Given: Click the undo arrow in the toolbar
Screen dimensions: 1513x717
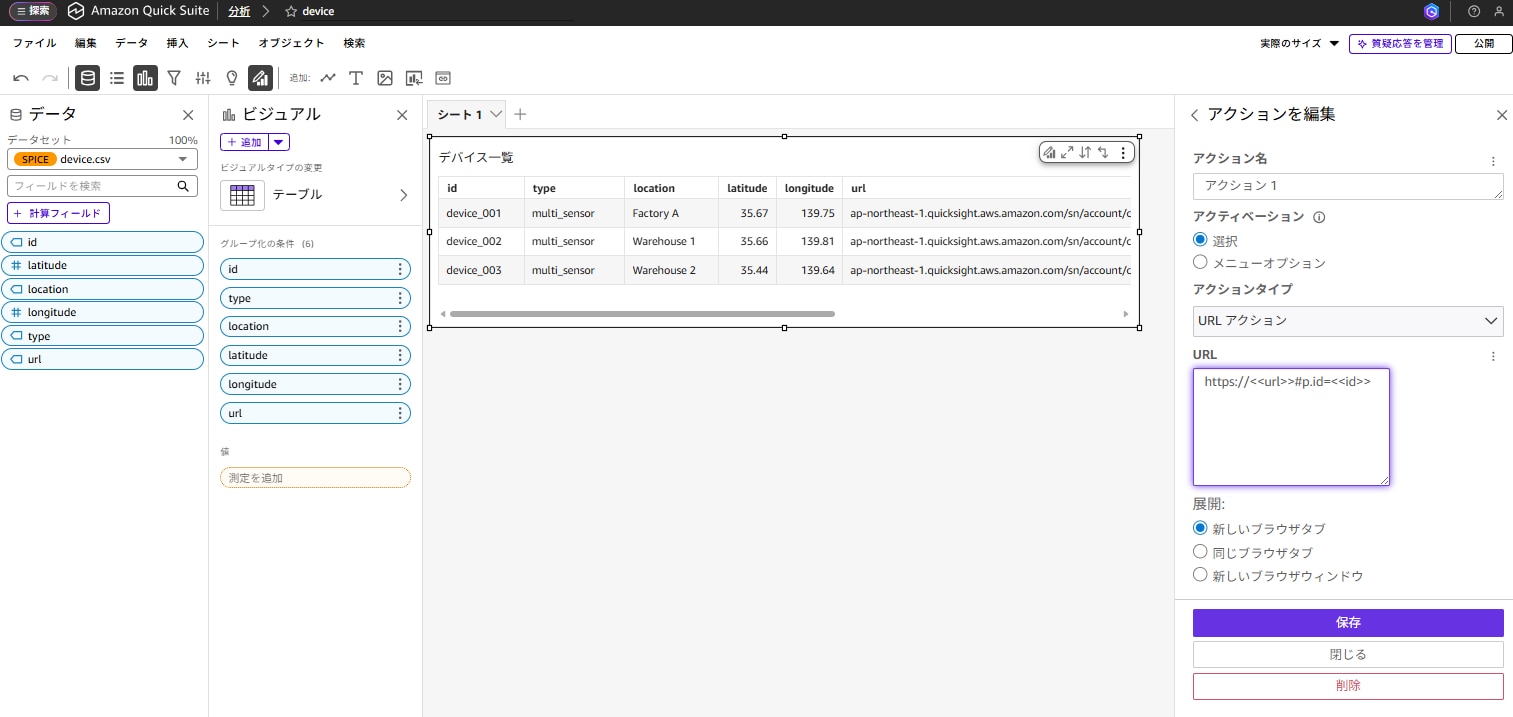Looking at the screenshot, I should point(21,78).
